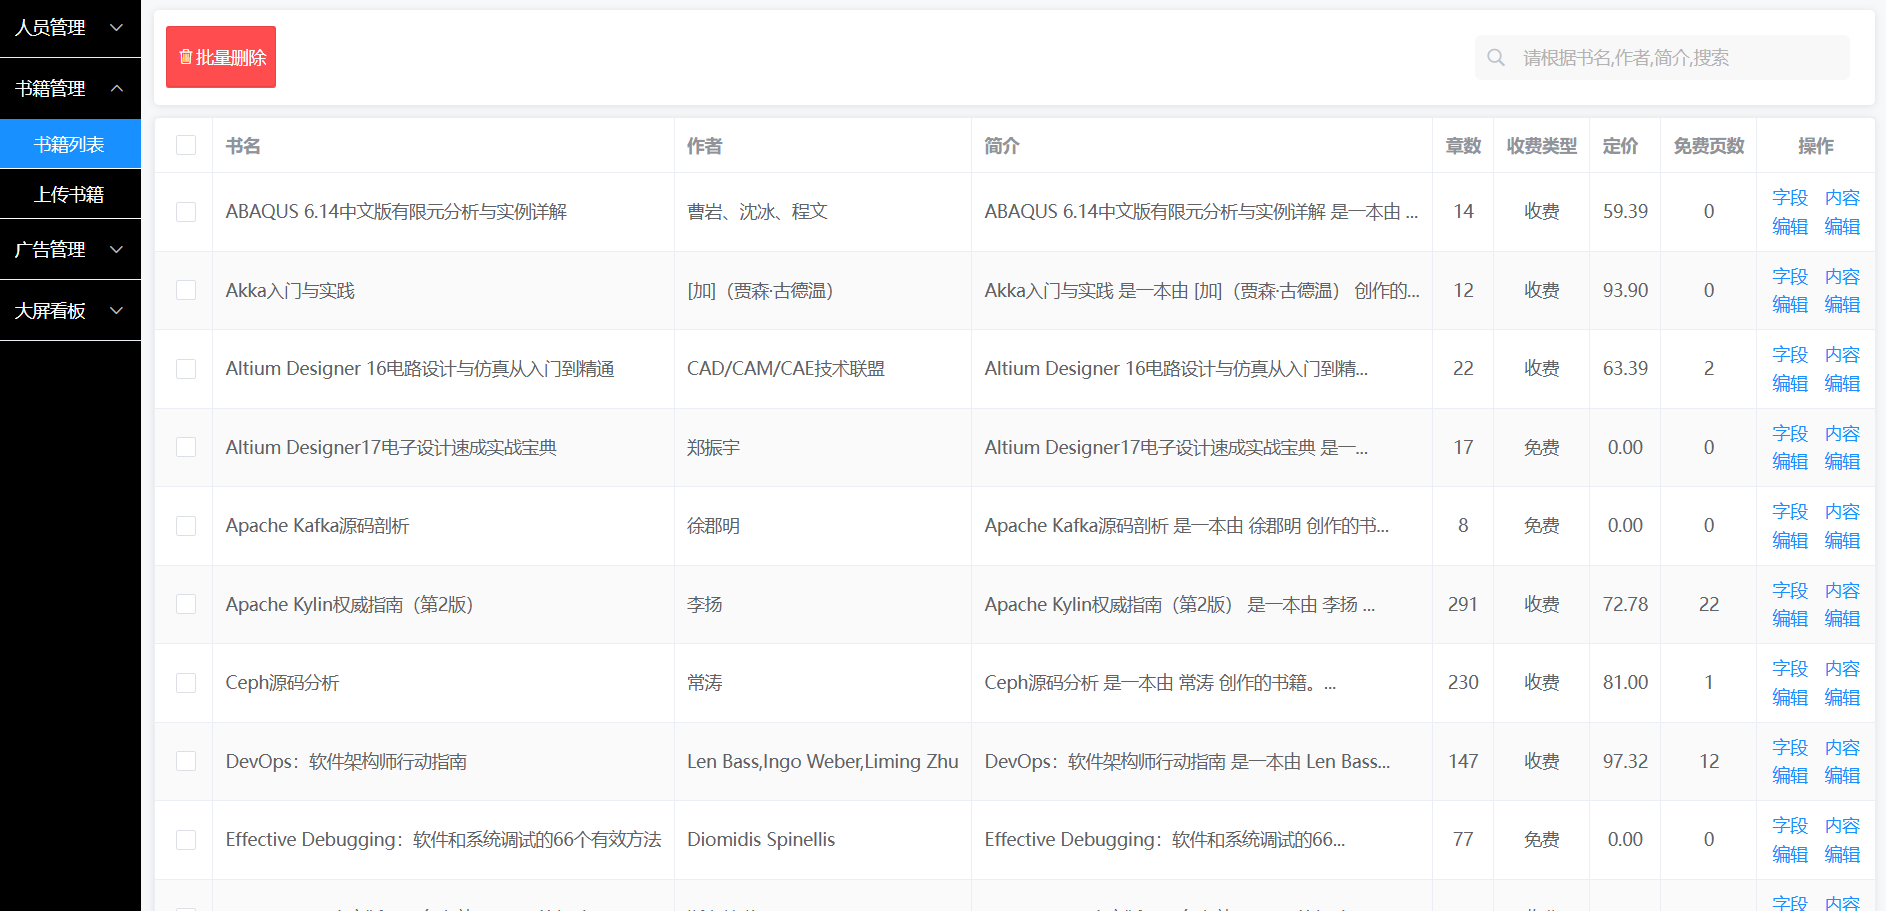Screen dimensions: 1886x911
Task: Check the Ceph源码分析 row checkbox
Action: click(186, 683)
